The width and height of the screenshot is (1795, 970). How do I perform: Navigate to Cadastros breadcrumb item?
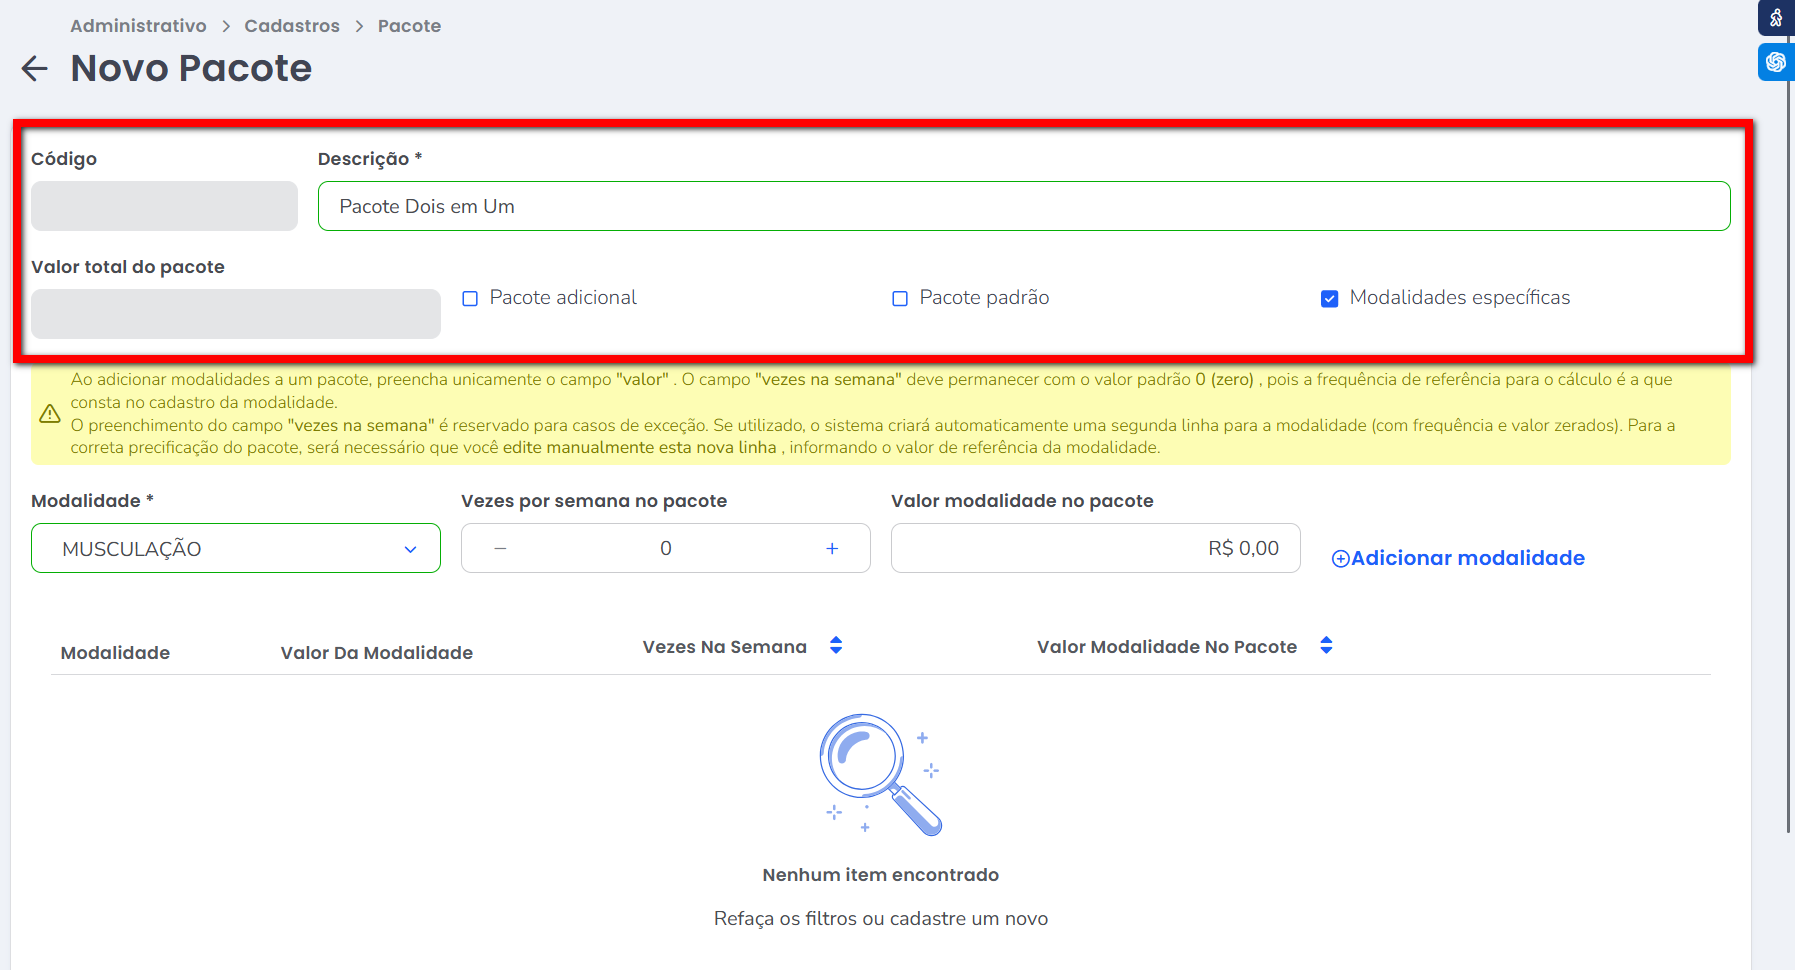(x=292, y=26)
